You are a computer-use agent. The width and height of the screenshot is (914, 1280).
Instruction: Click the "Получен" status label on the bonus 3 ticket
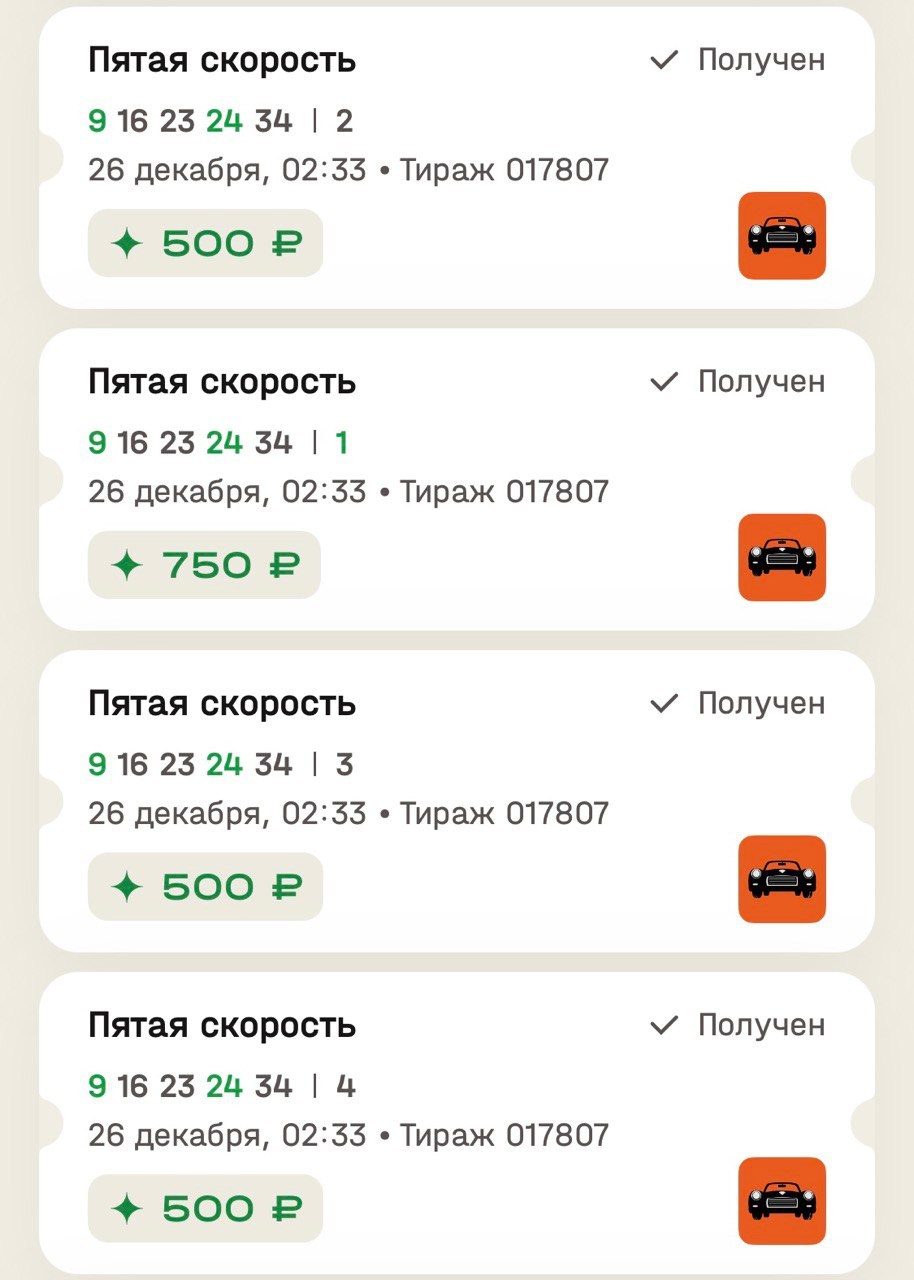point(761,704)
